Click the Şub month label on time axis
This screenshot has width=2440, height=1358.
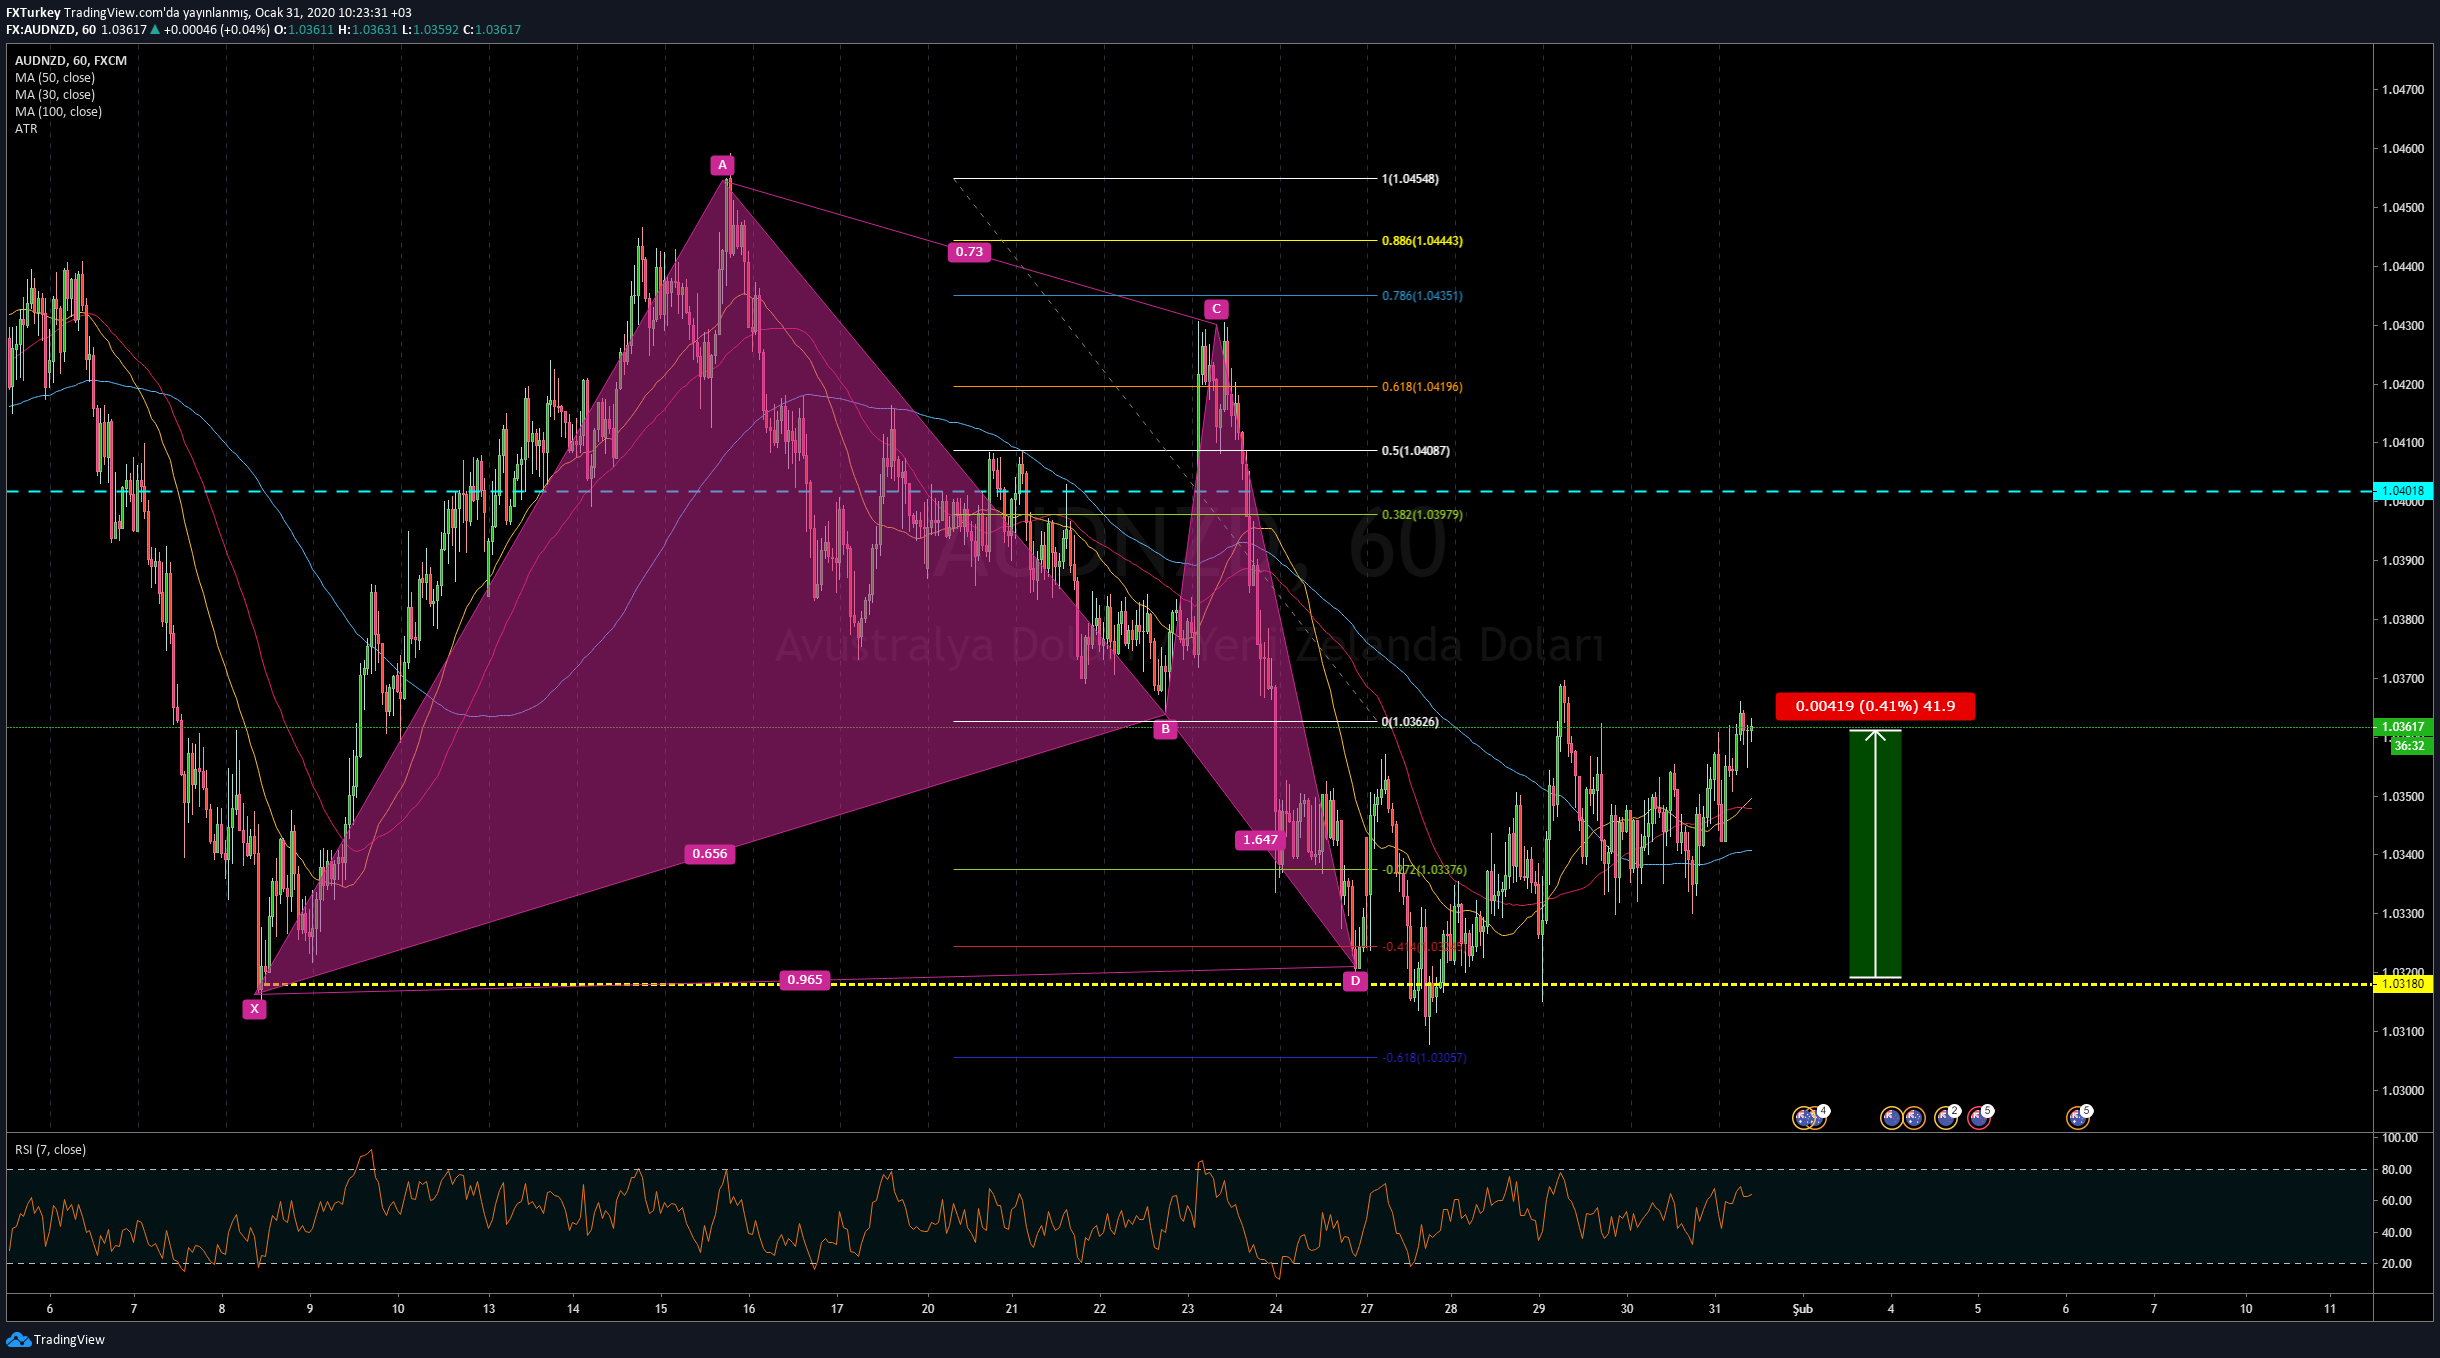pyautogui.click(x=1802, y=1309)
